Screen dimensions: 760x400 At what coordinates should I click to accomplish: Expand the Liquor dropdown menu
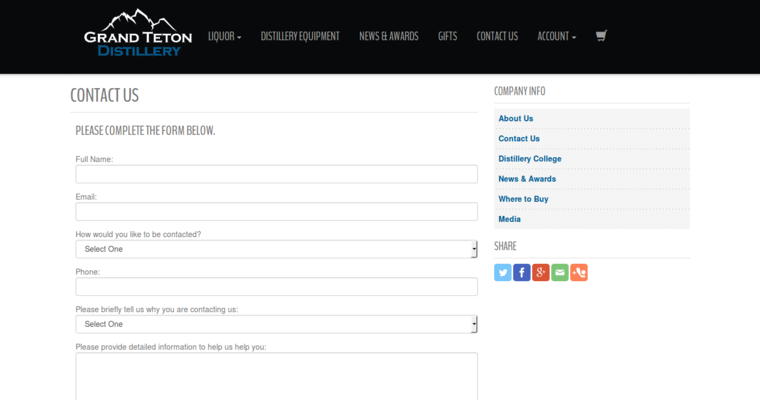(224, 36)
